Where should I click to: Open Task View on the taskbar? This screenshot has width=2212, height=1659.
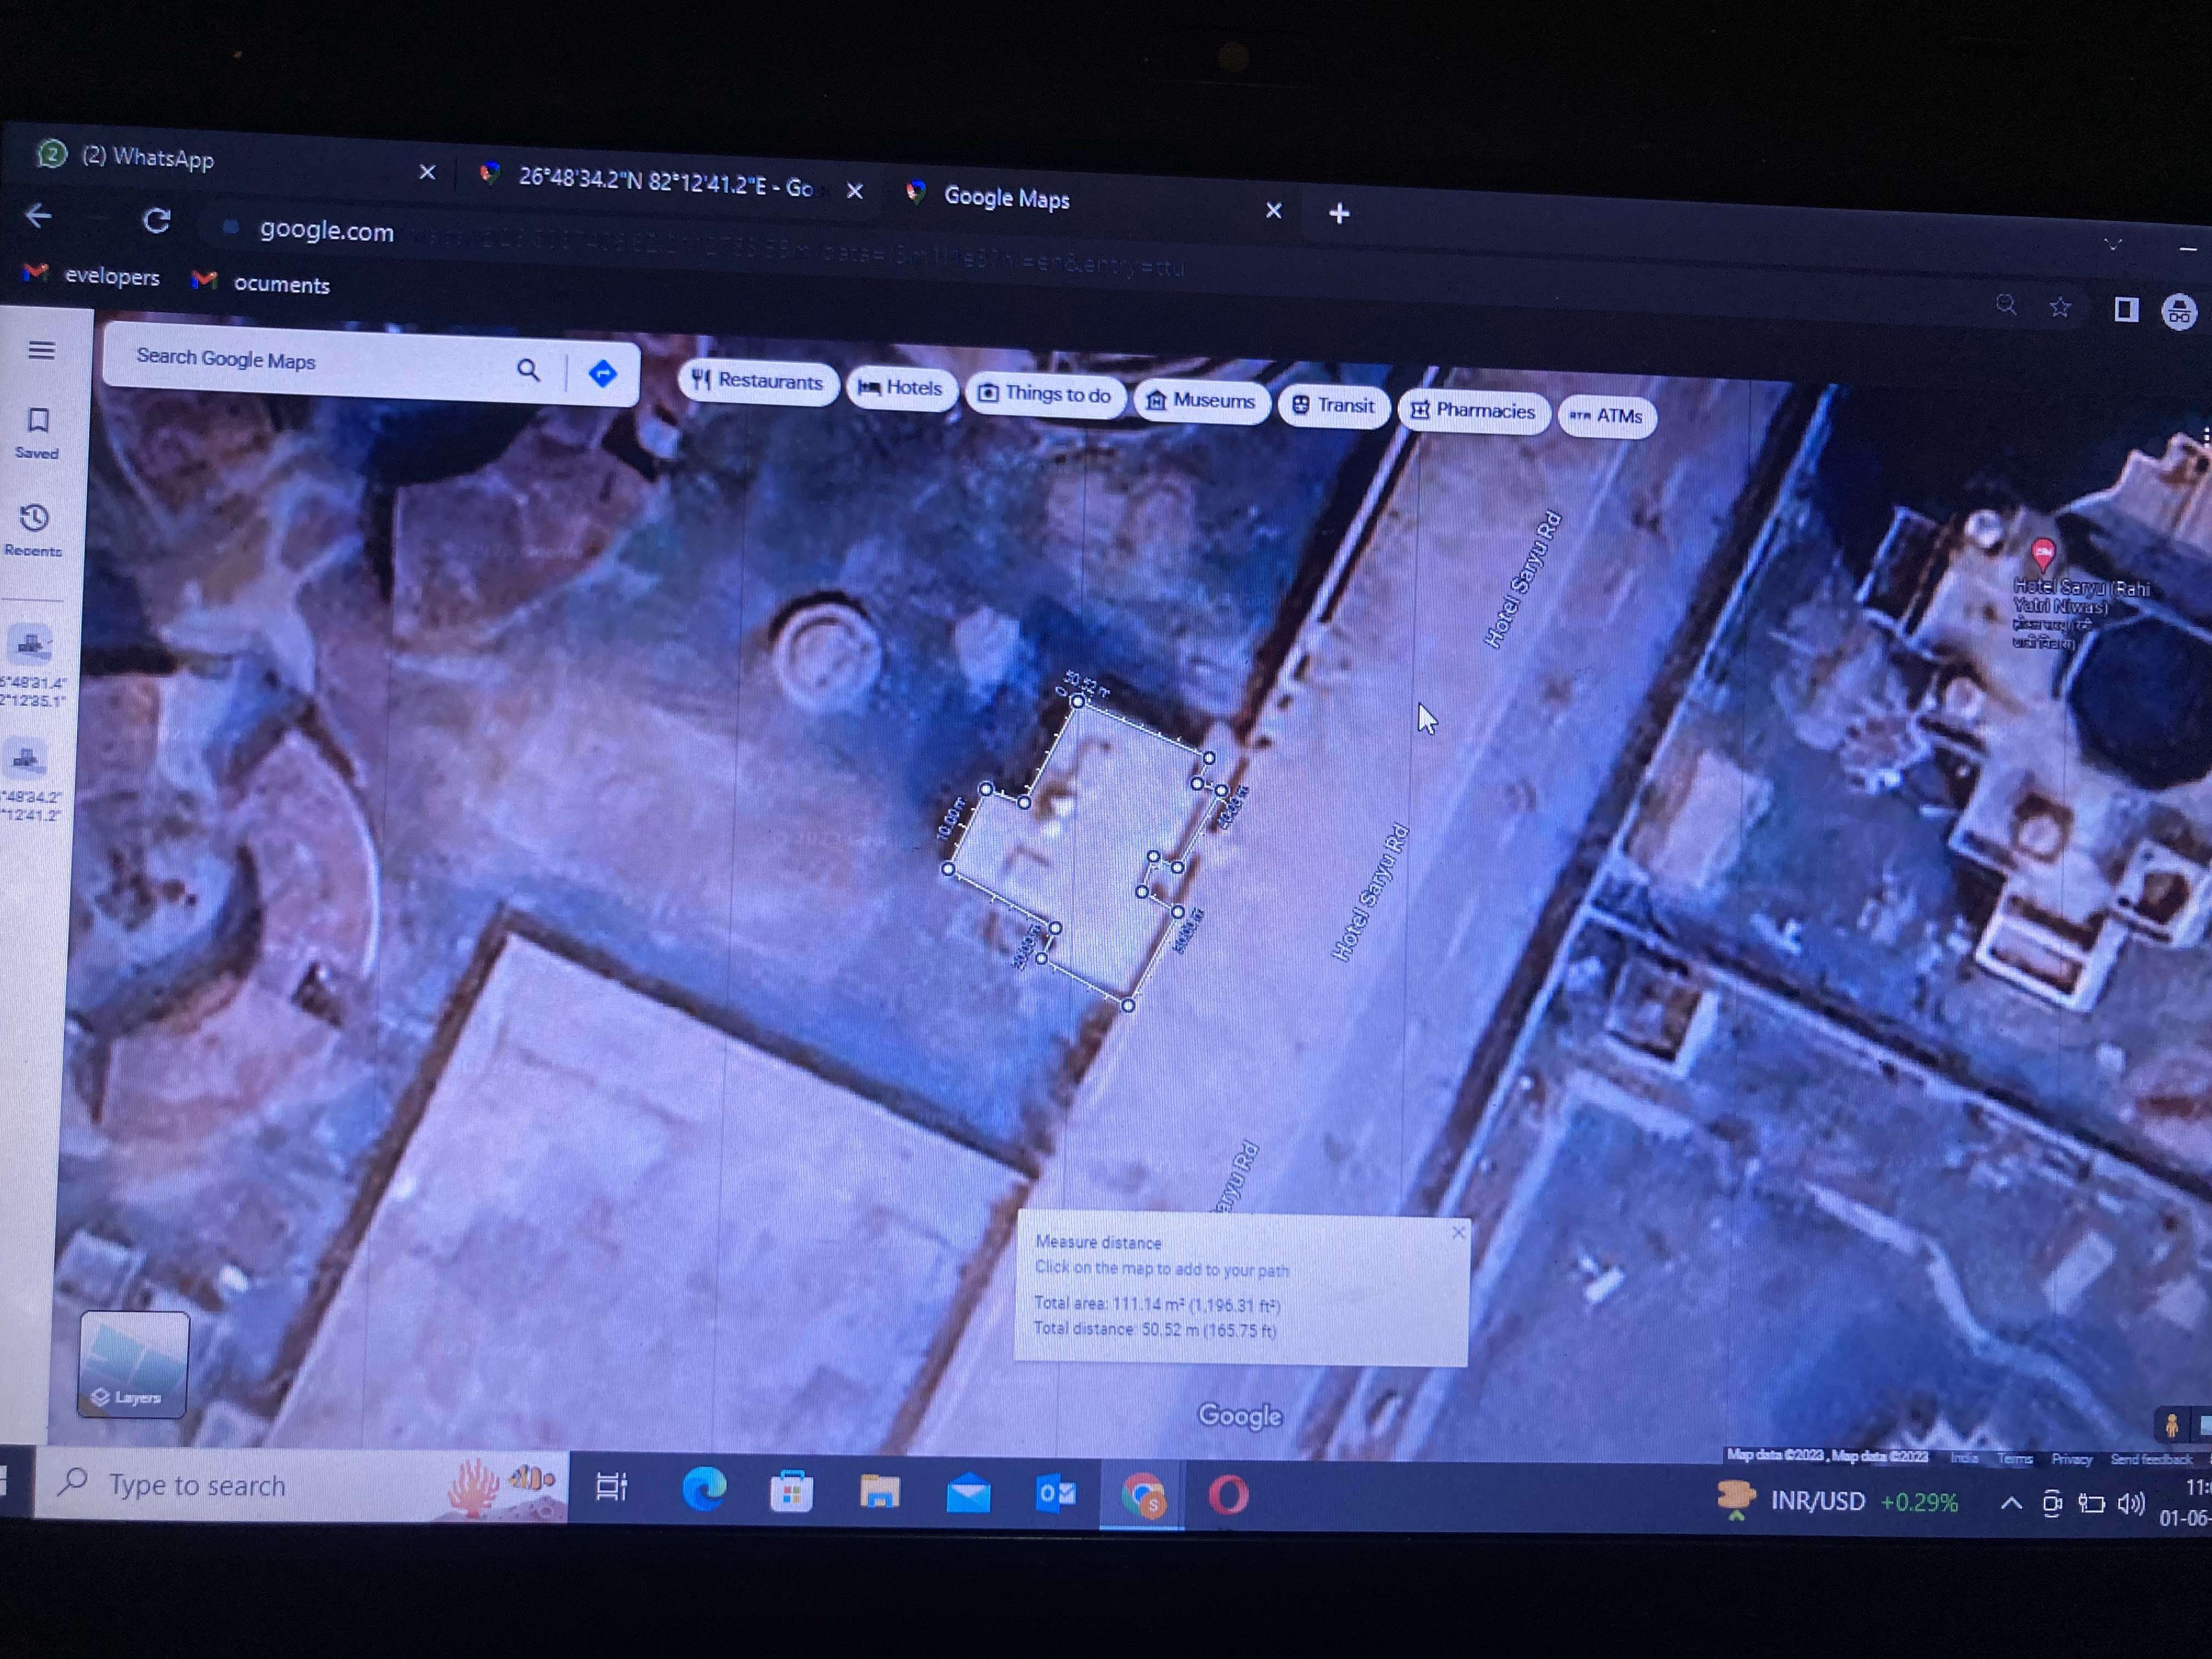[x=611, y=1487]
